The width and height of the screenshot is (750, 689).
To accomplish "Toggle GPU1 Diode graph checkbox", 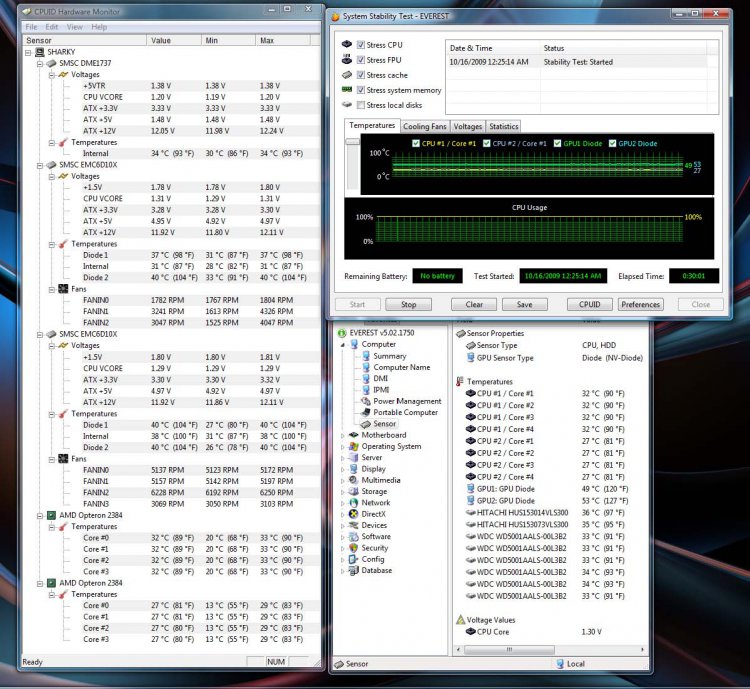I will point(557,144).
